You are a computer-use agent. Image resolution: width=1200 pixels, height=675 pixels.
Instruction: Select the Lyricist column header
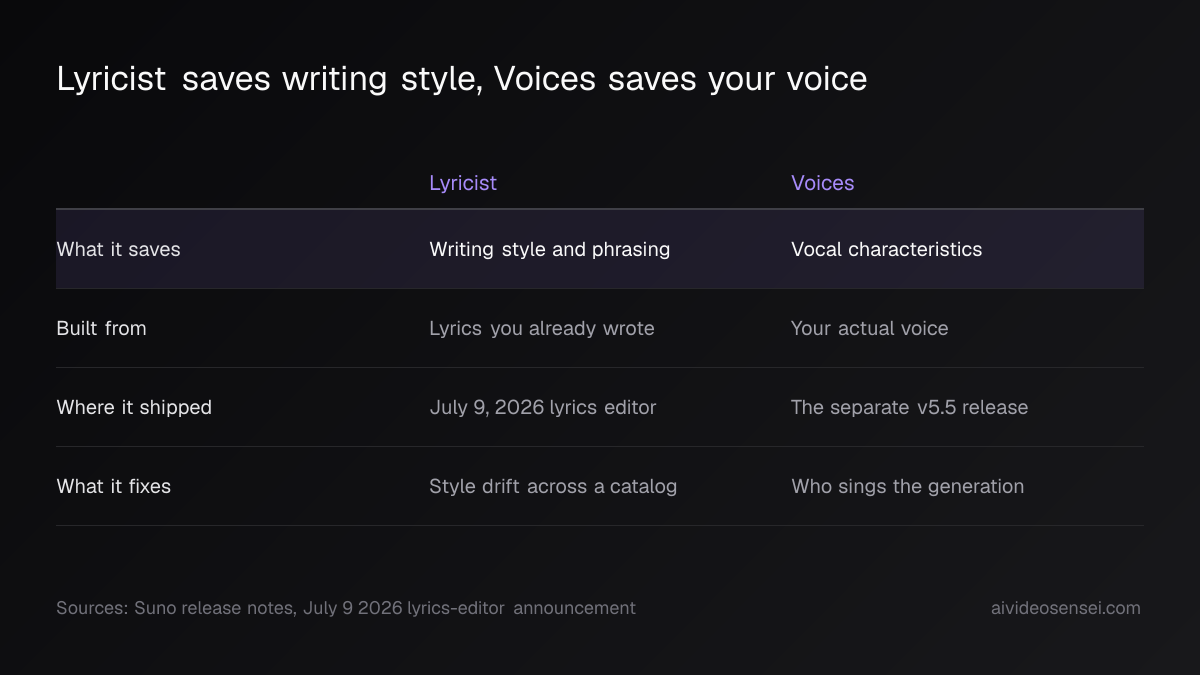coord(463,183)
